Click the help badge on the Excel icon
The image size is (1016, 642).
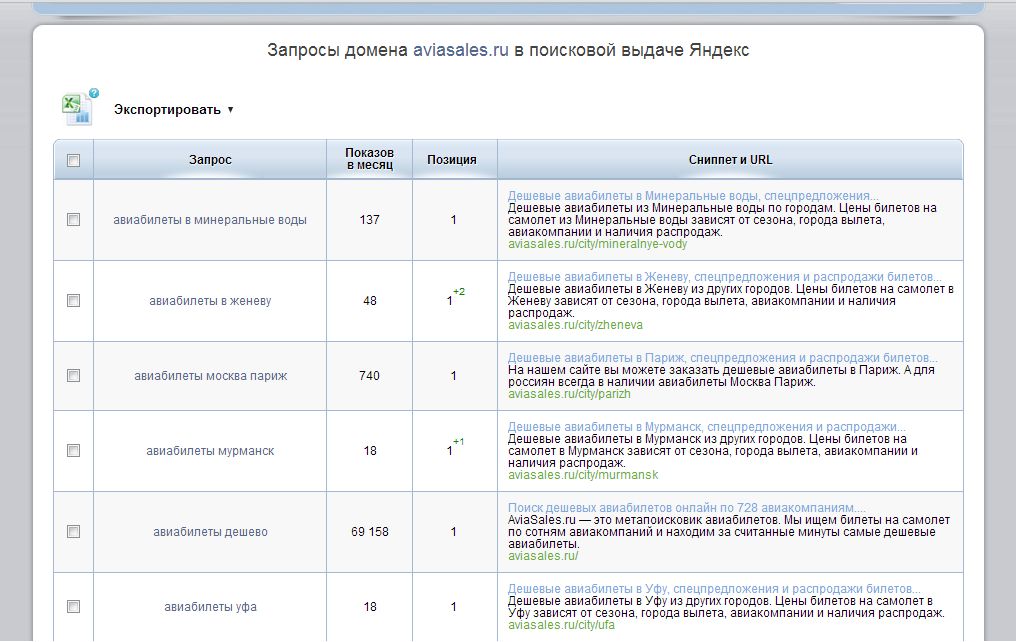[94, 93]
